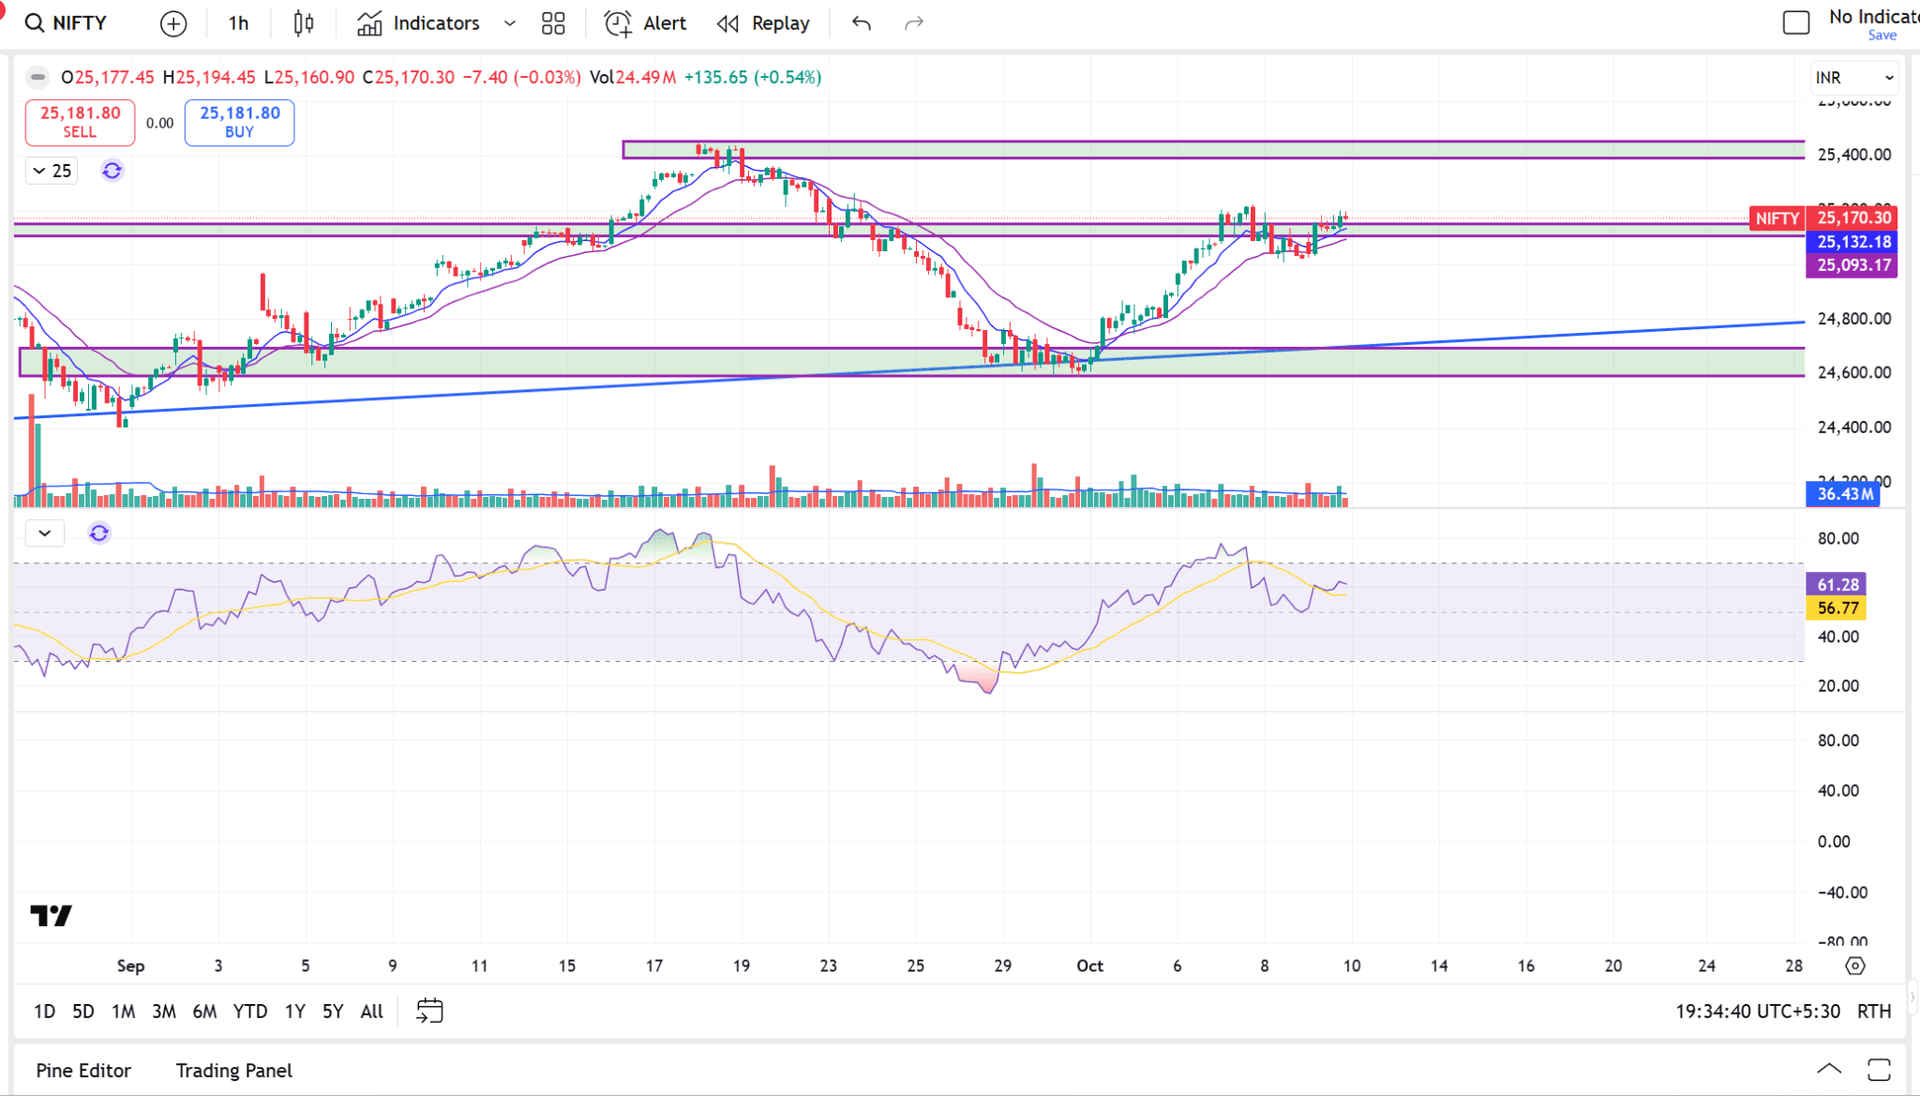
Task: Toggle the RTH session setting
Action: (x=1874, y=1011)
